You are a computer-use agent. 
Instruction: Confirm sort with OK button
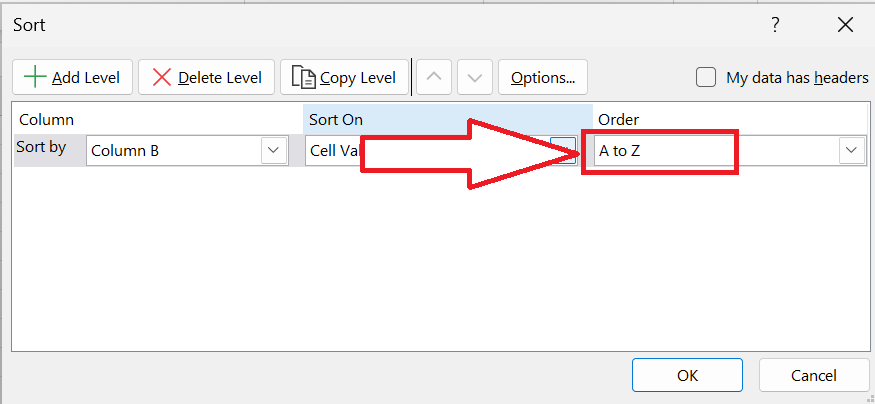(688, 375)
